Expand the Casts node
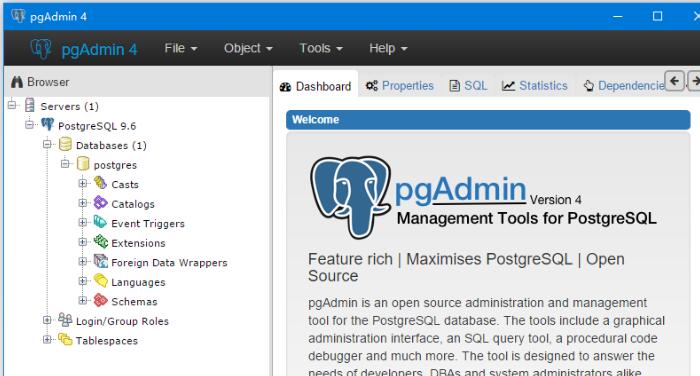Image resolution: width=700 pixels, height=376 pixels. (x=83, y=183)
